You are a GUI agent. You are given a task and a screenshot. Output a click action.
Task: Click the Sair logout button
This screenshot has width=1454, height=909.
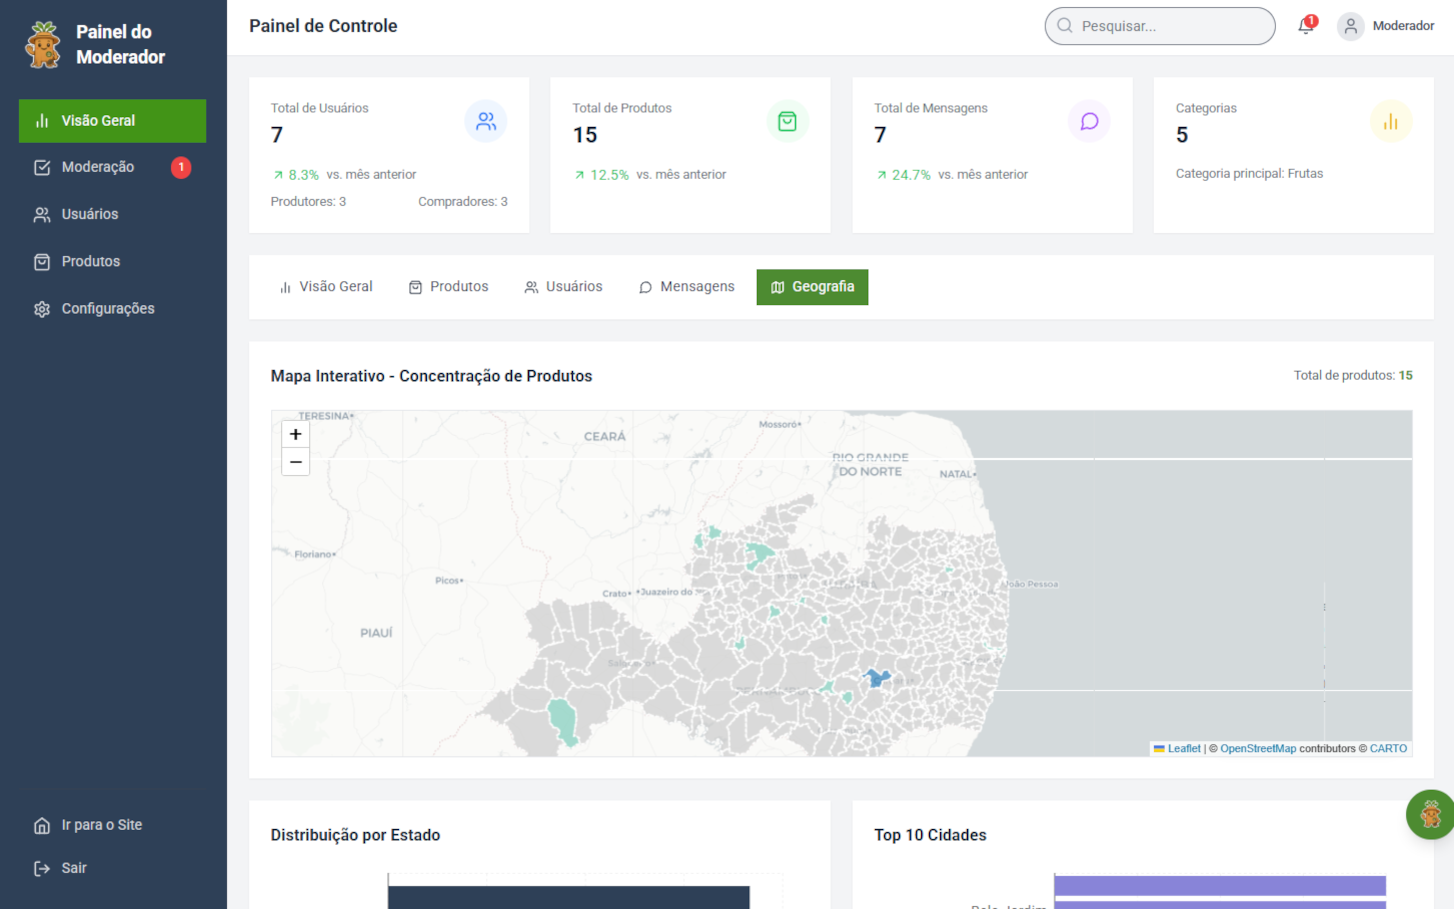coord(74,868)
